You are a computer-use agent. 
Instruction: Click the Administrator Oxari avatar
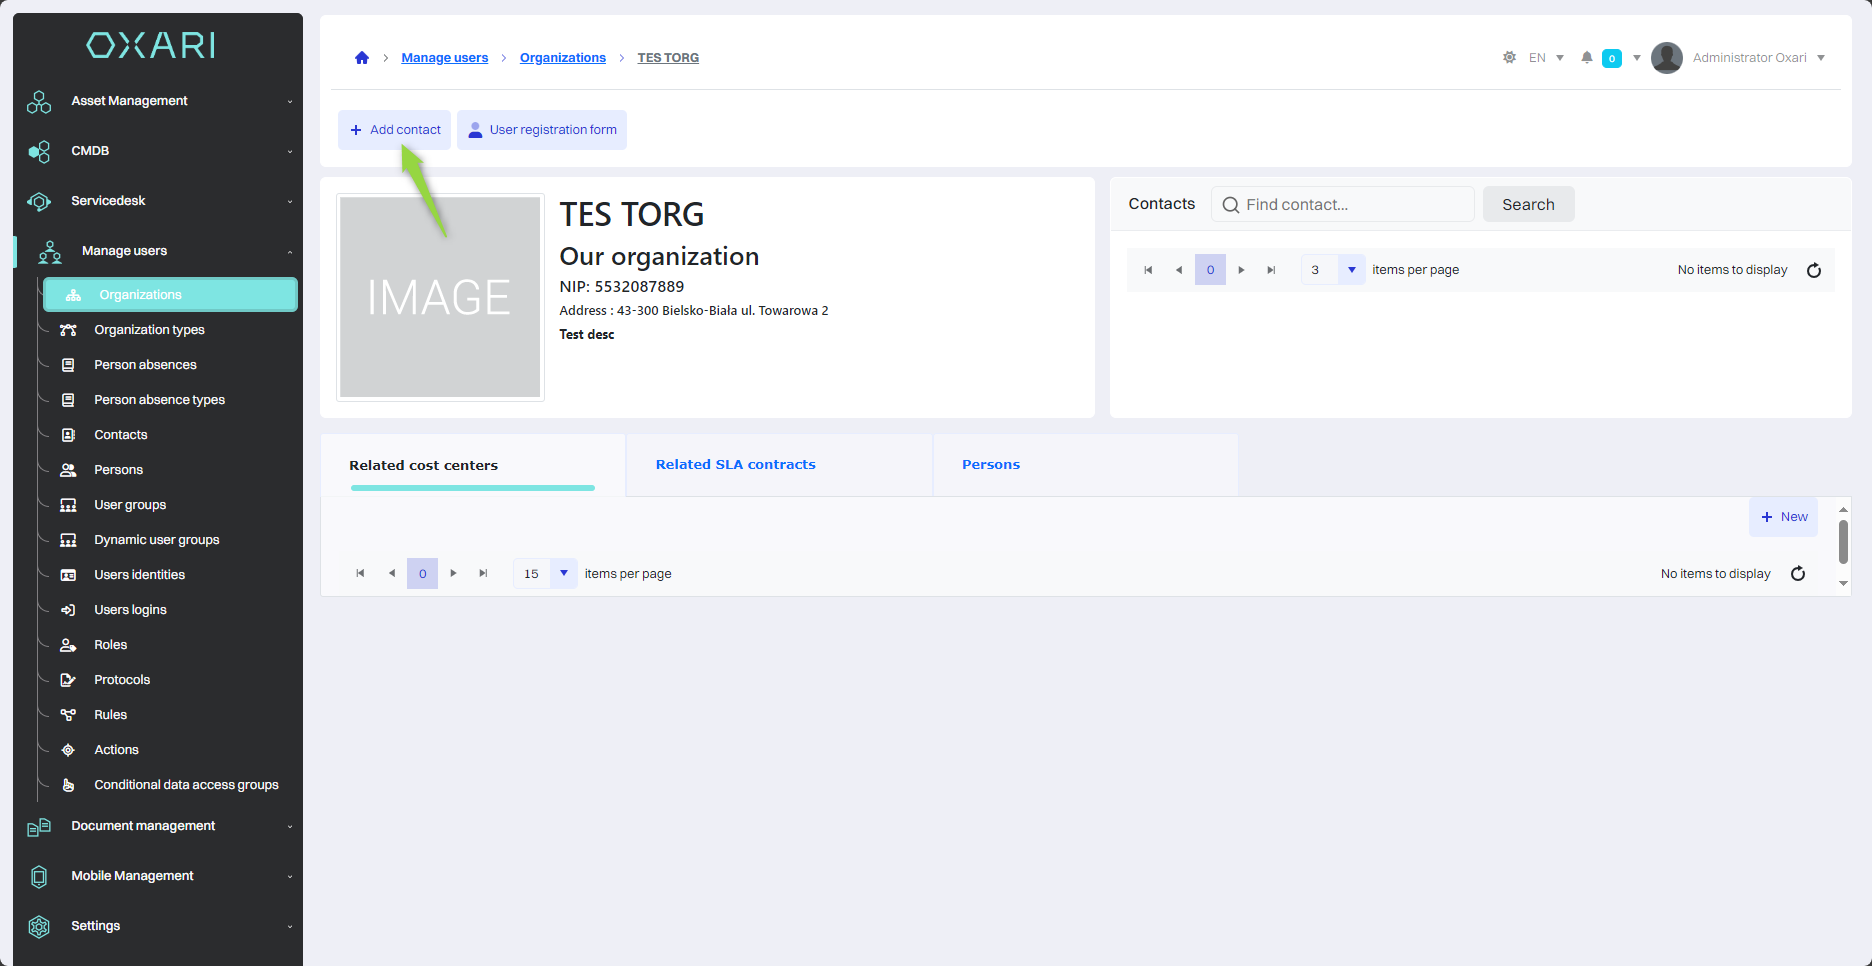[x=1666, y=58]
